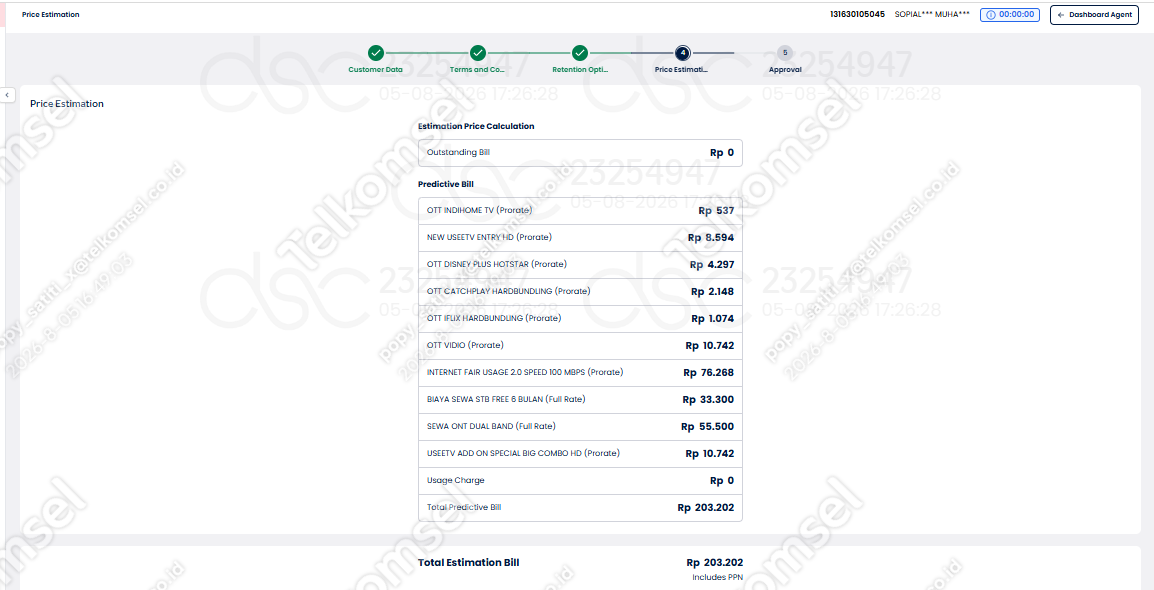Click the Price Estimation page title in header
The image size is (1154, 590).
[x=51, y=15]
